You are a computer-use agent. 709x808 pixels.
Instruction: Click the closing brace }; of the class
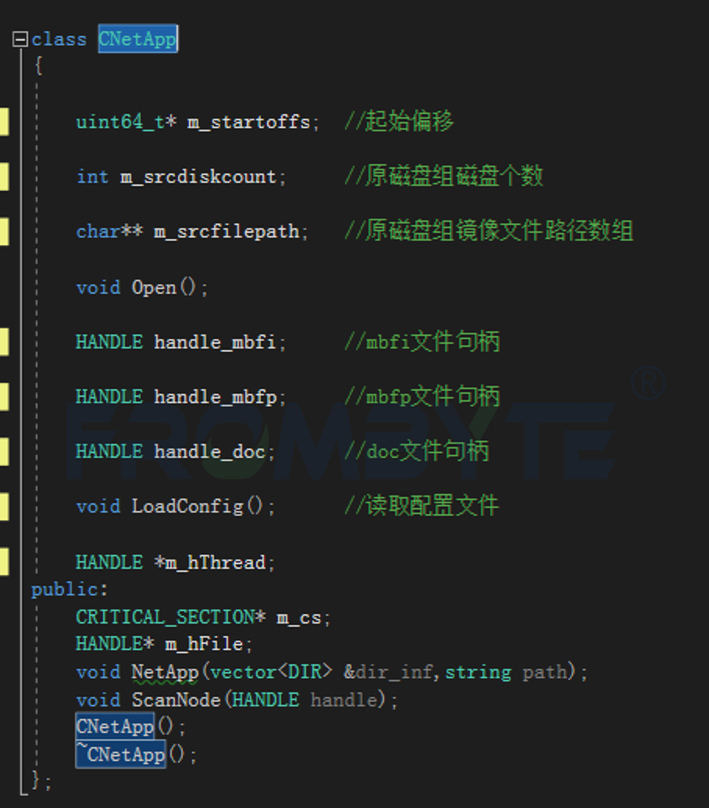41,780
